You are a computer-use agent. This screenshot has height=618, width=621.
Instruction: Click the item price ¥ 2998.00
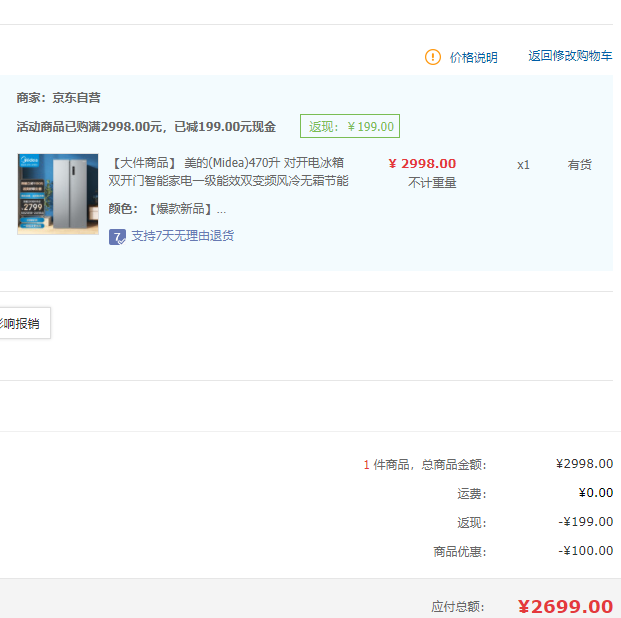pos(422,164)
